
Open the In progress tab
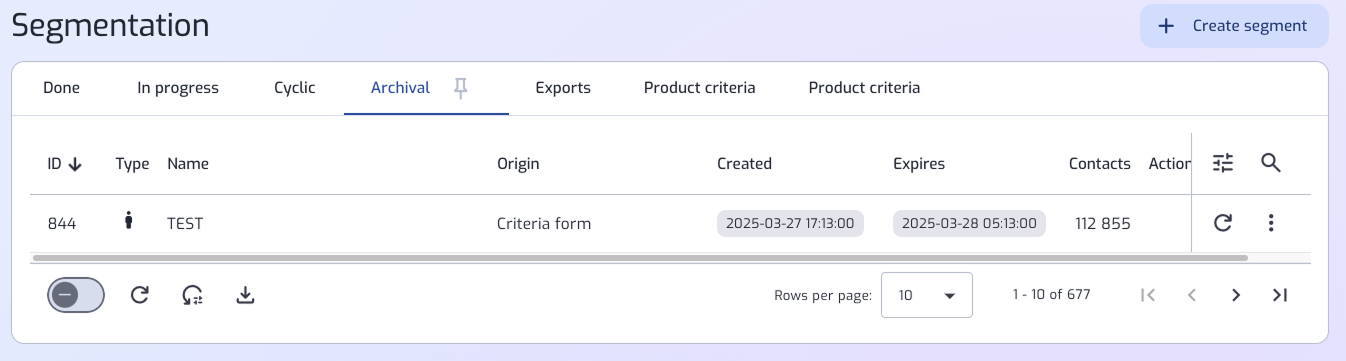[x=178, y=88]
